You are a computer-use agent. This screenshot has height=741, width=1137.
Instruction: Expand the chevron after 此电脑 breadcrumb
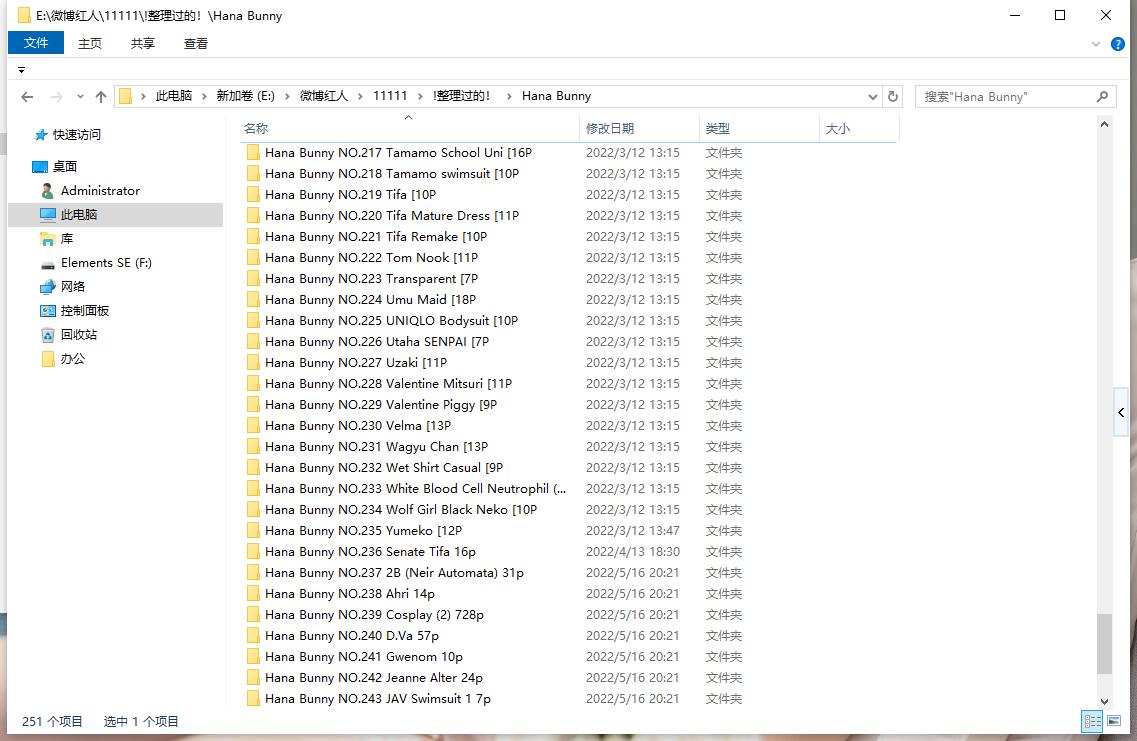(204, 96)
